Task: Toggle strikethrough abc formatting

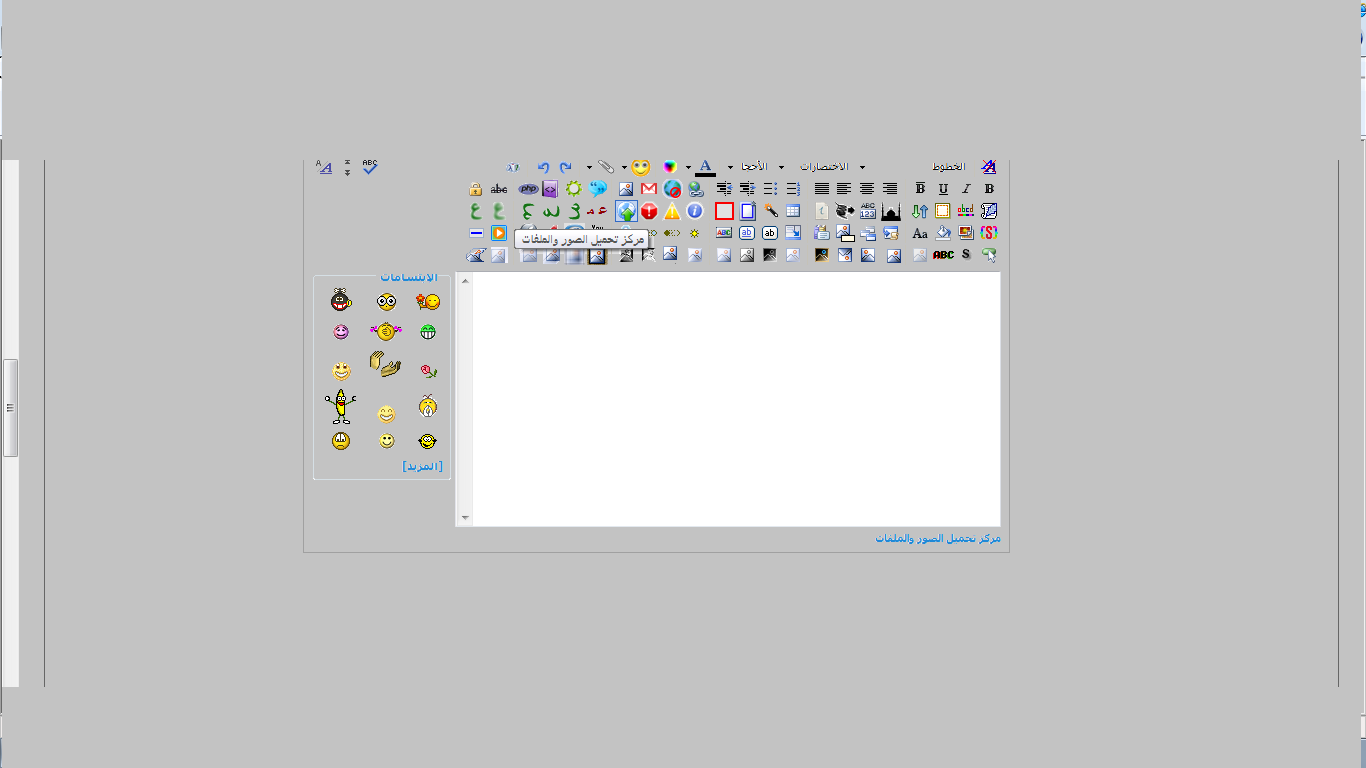Action: pyautogui.click(x=499, y=189)
